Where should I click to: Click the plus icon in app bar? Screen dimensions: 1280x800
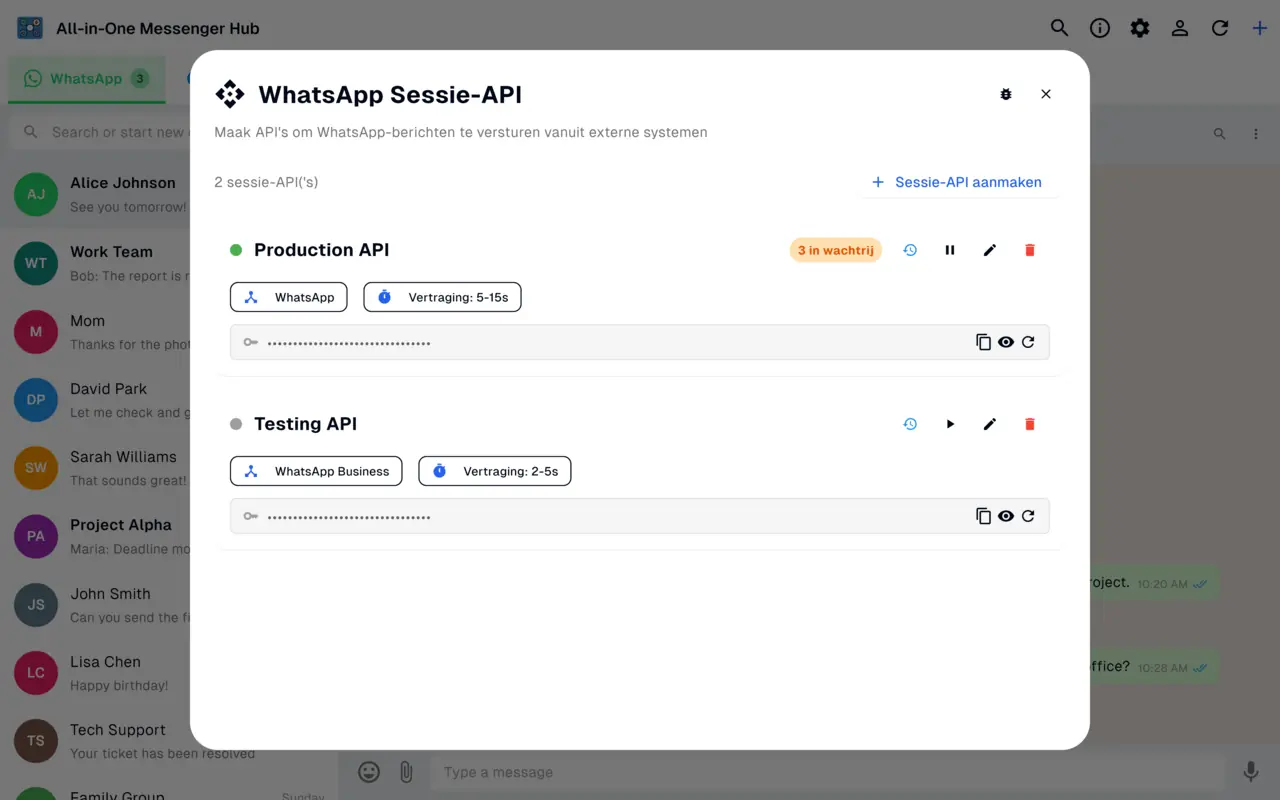coord(1260,28)
